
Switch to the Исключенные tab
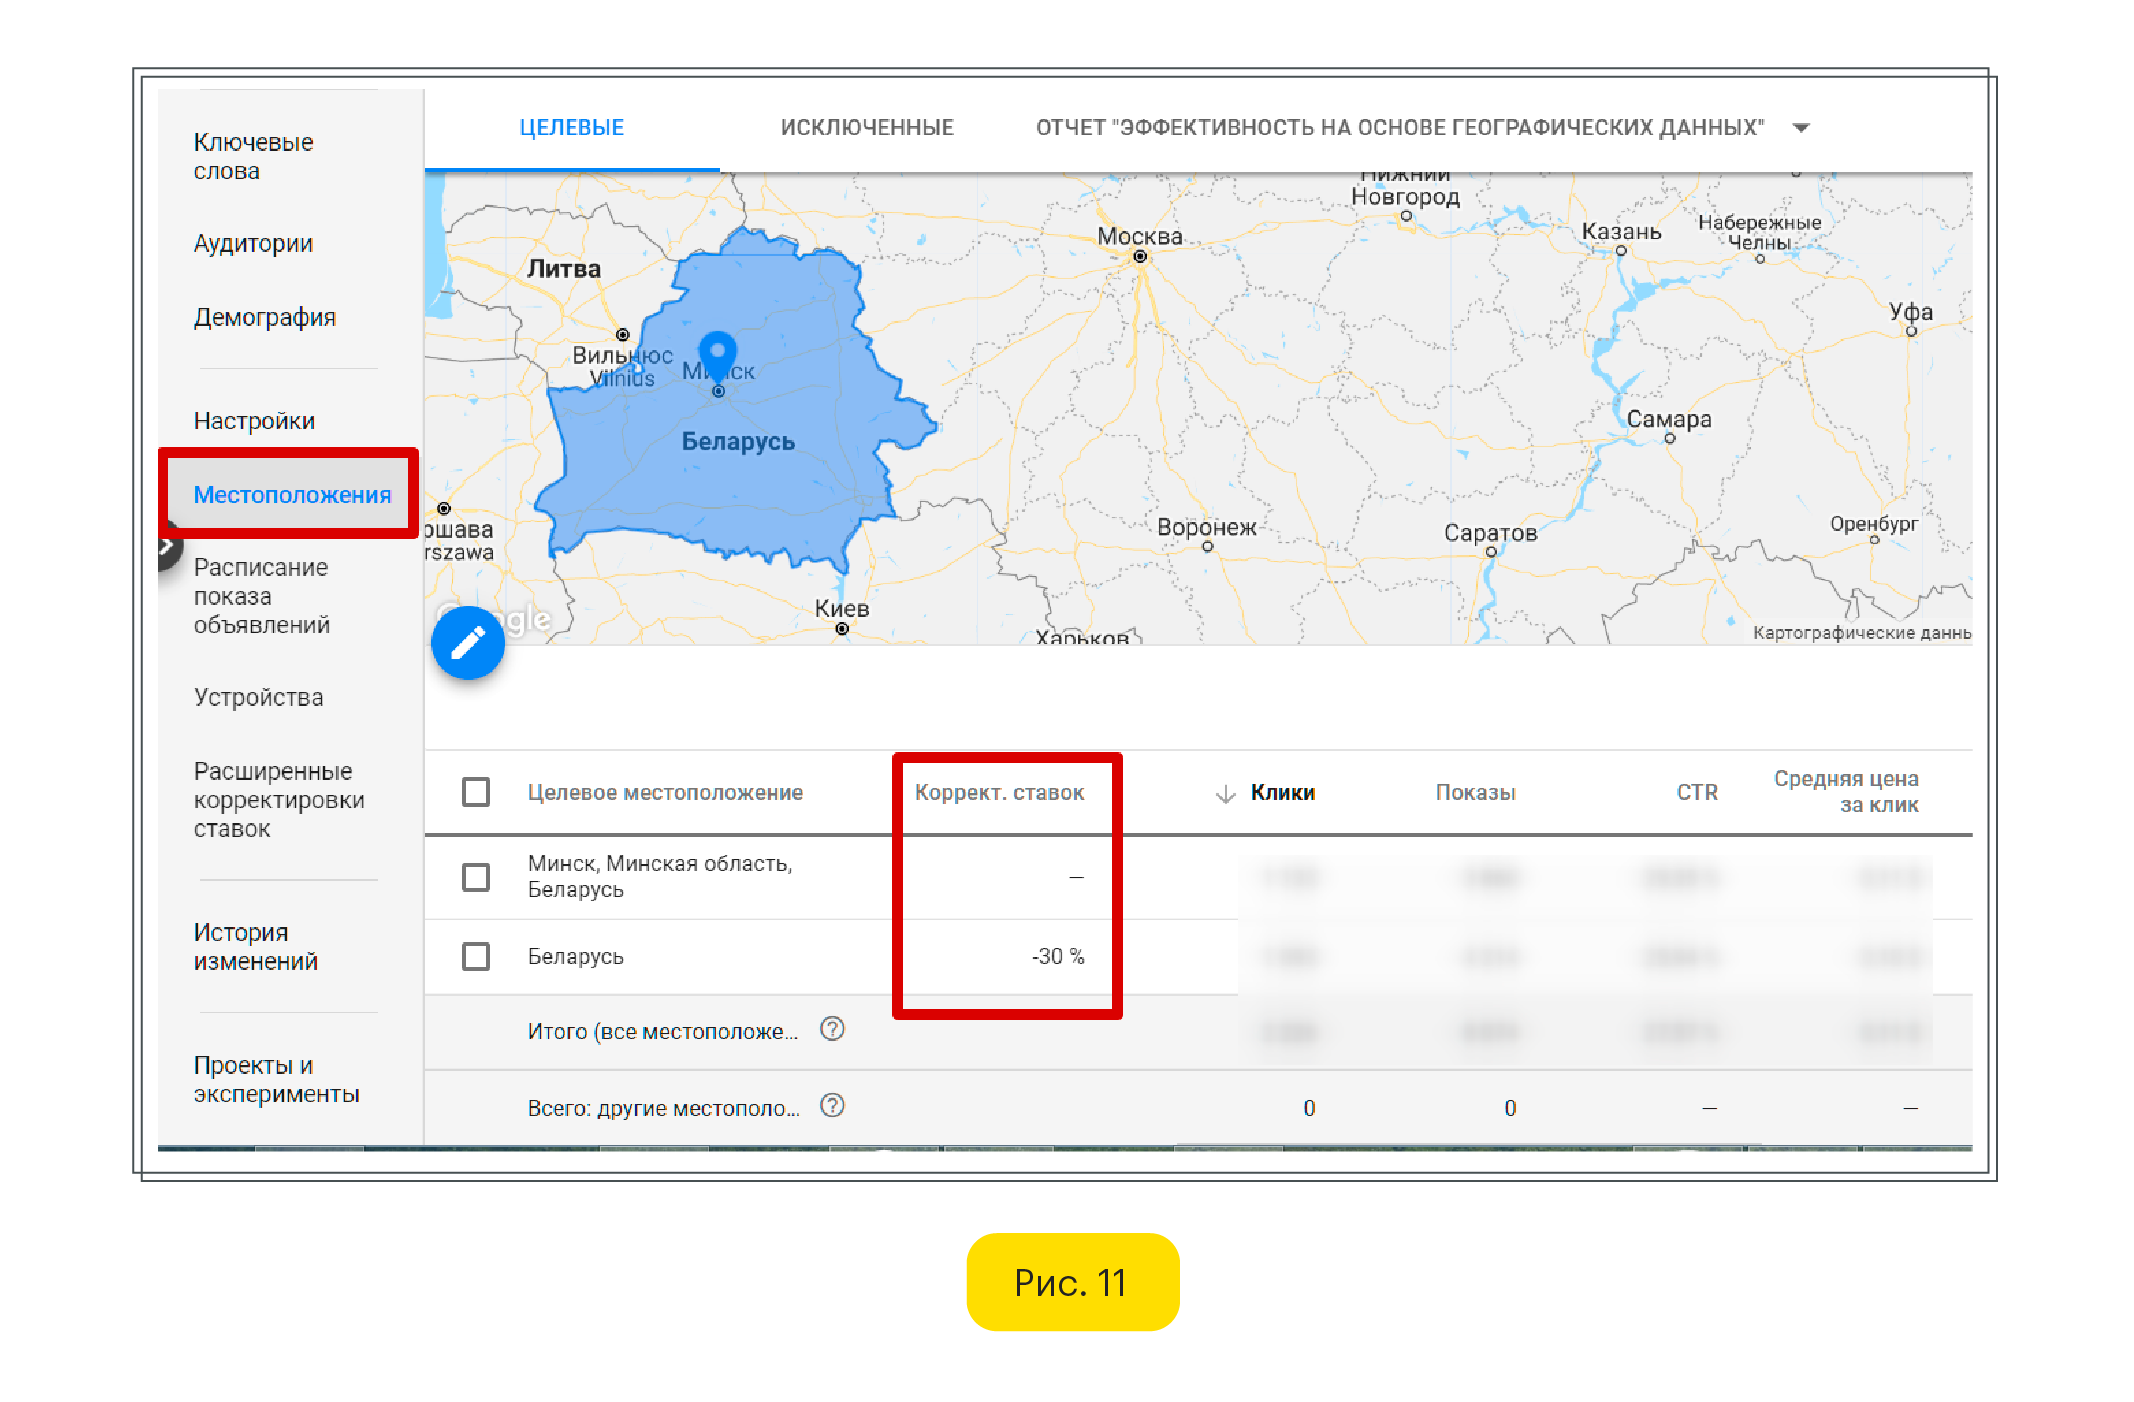point(866,128)
